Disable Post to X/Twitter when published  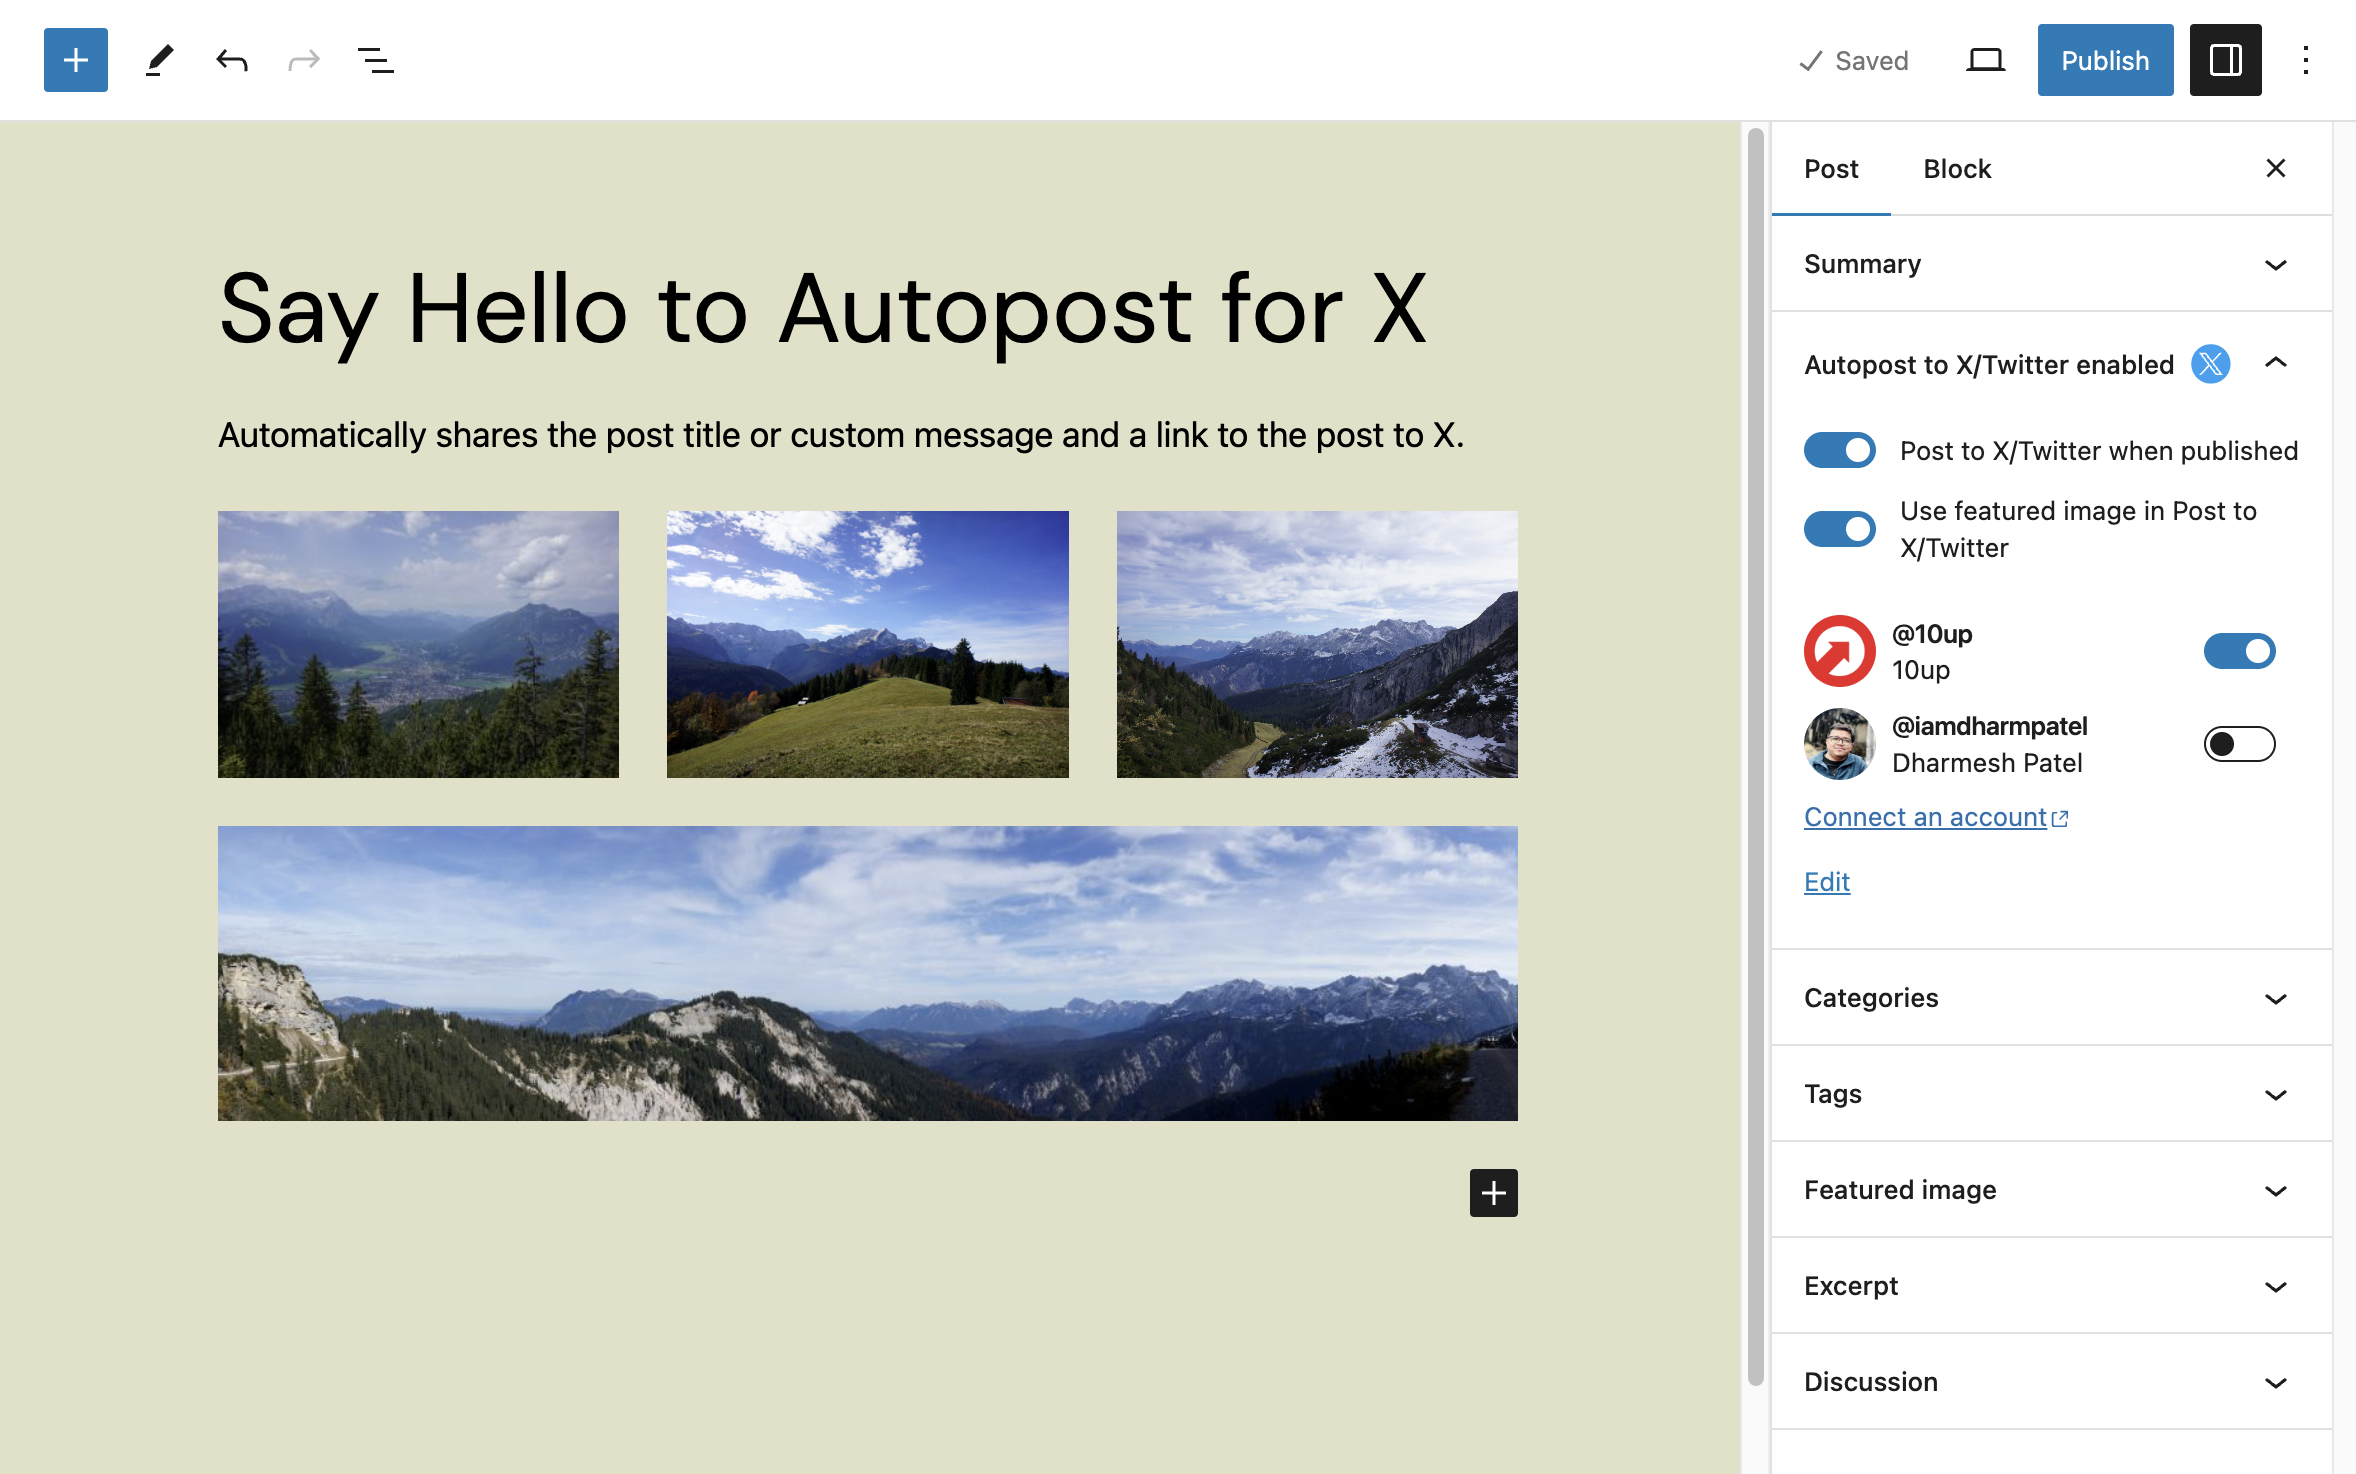pyautogui.click(x=1839, y=450)
